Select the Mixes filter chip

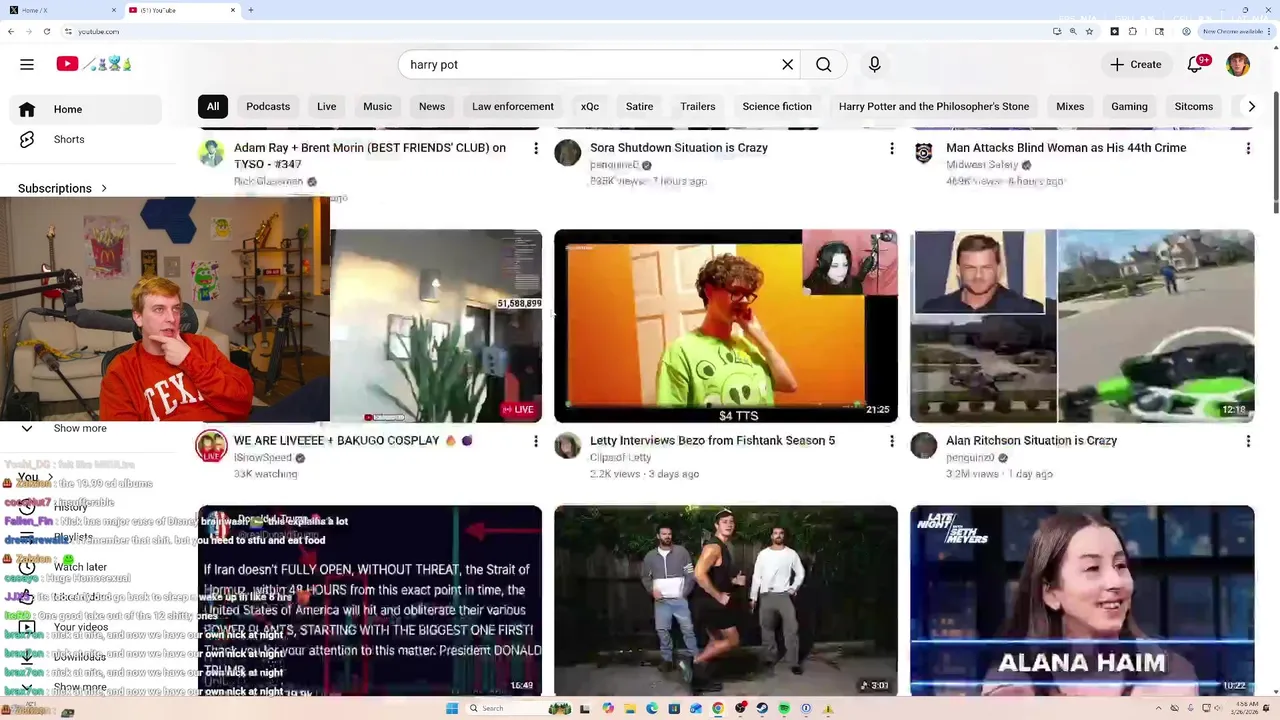[1070, 106]
